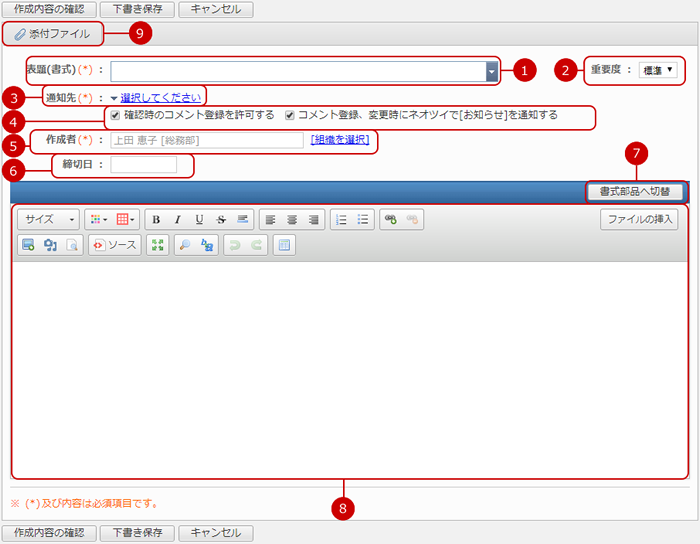
Task: Toggle bold formatting in the editor
Action: (x=155, y=219)
